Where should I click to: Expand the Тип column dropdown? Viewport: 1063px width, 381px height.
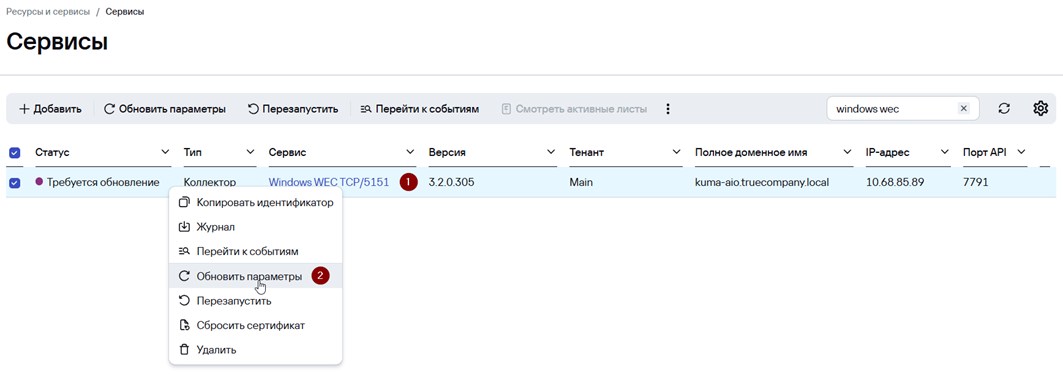coord(250,152)
